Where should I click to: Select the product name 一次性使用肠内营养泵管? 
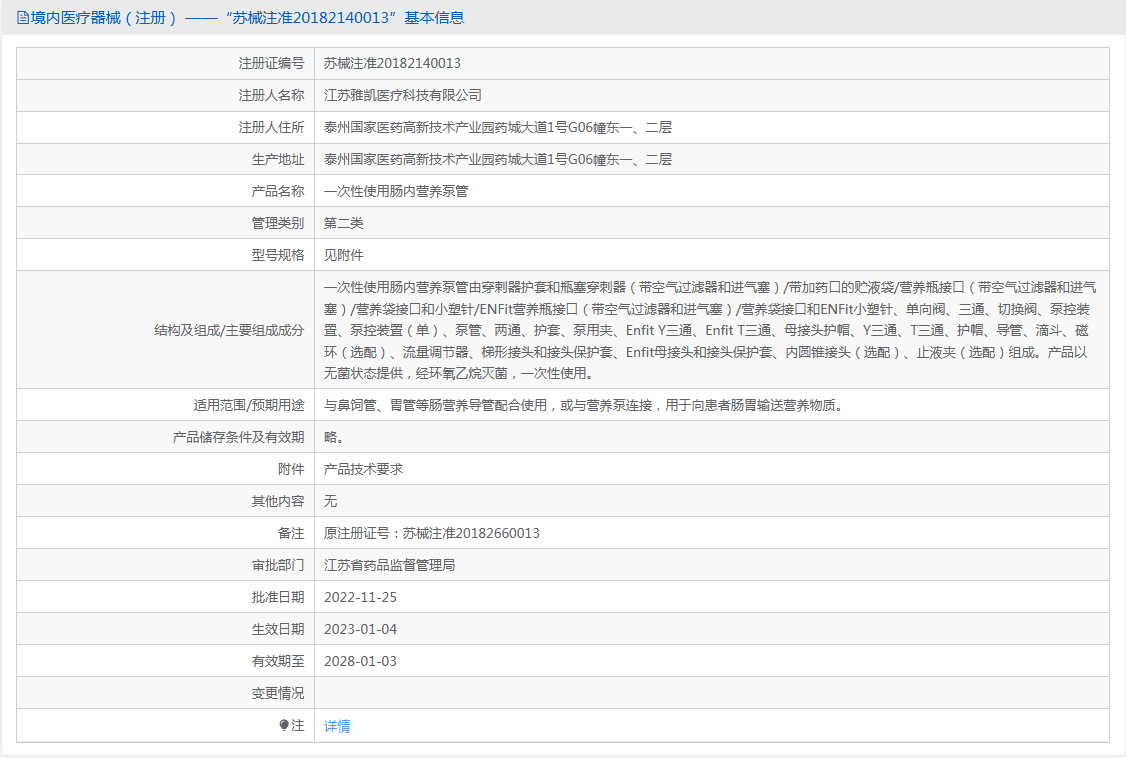coord(396,191)
